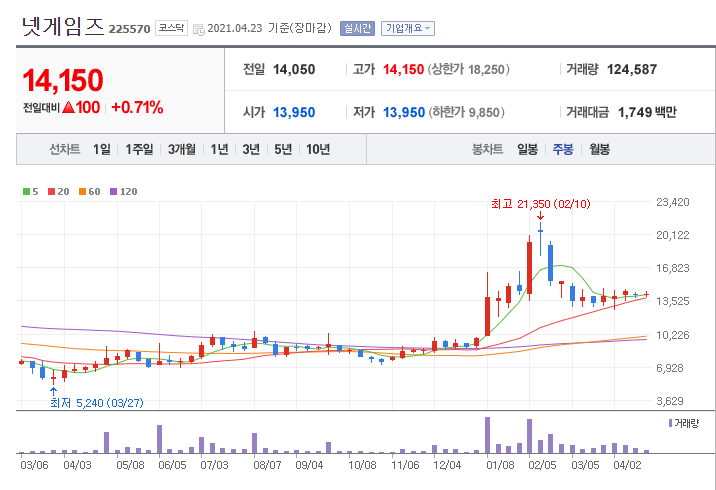Image resolution: width=716 pixels, height=490 pixels.
Task: Click the green 5 moving average legend
Action: pyautogui.click(x=30, y=191)
